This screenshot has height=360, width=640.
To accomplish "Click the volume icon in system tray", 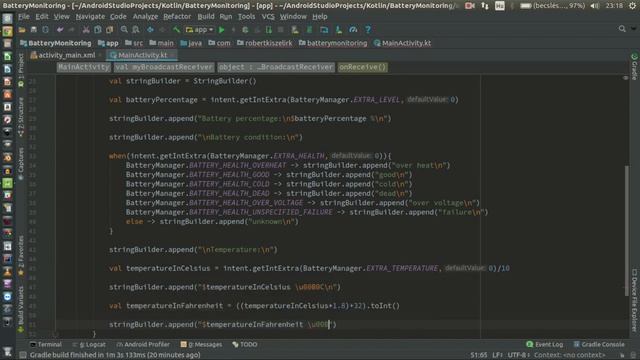I will pyautogui.click(x=595, y=6).
